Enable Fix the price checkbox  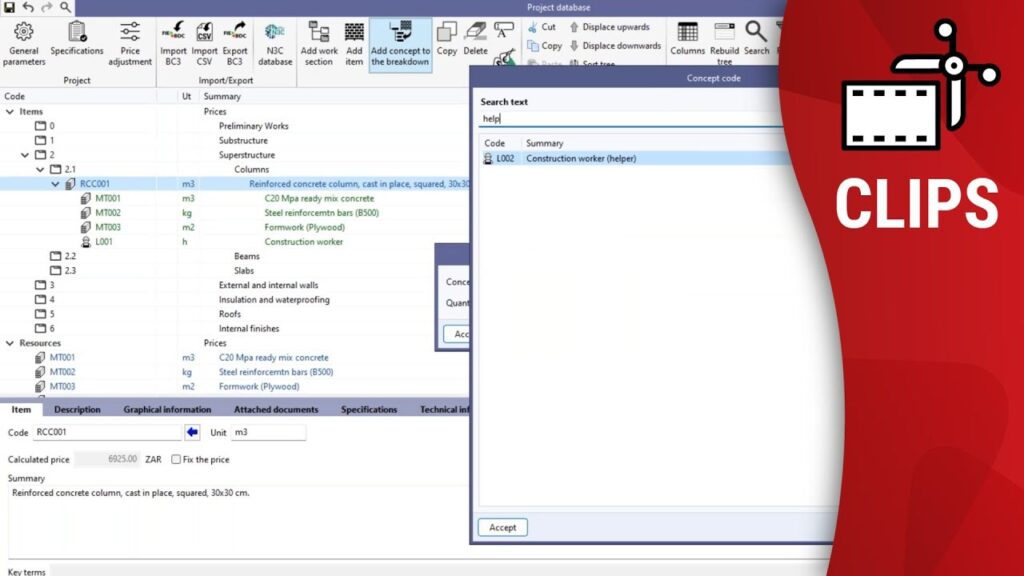176,460
